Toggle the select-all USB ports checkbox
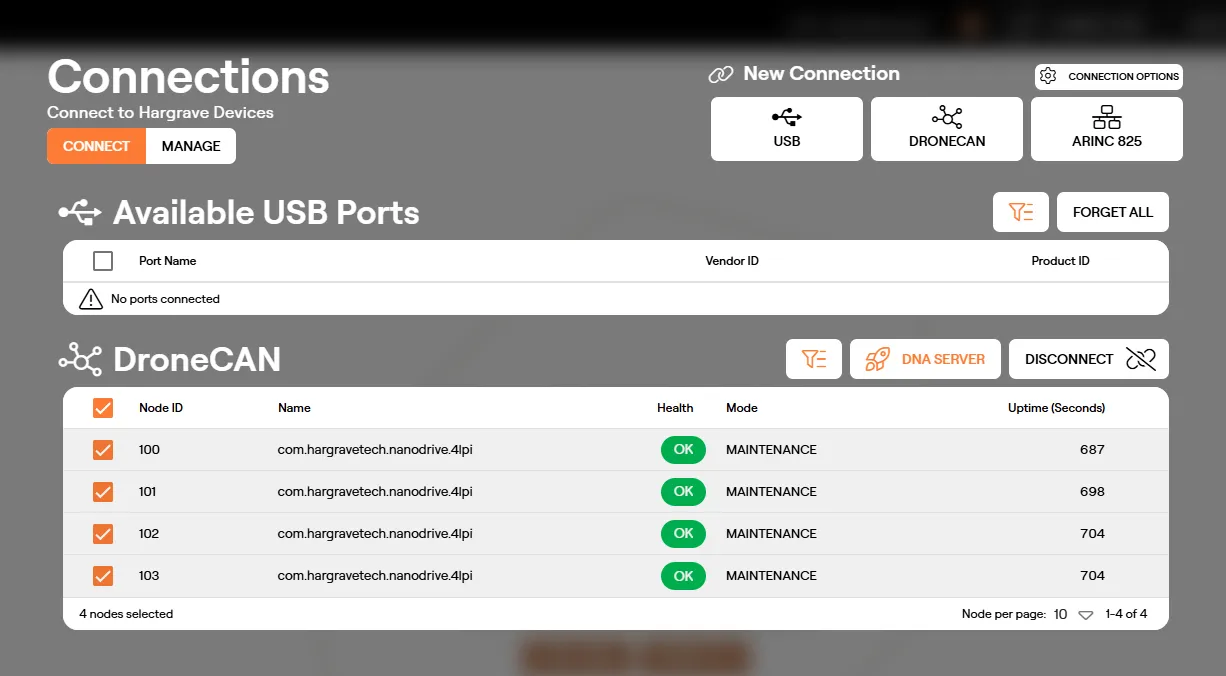Image resolution: width=1226 pixels, height=676 pixels. point(103,261)
